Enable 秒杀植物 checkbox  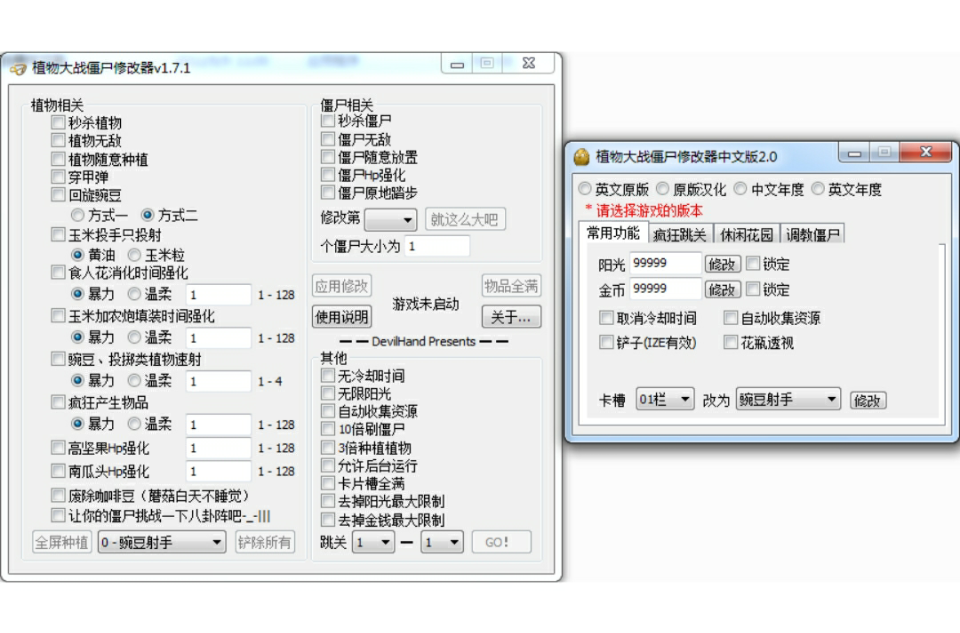click(58, 122)
